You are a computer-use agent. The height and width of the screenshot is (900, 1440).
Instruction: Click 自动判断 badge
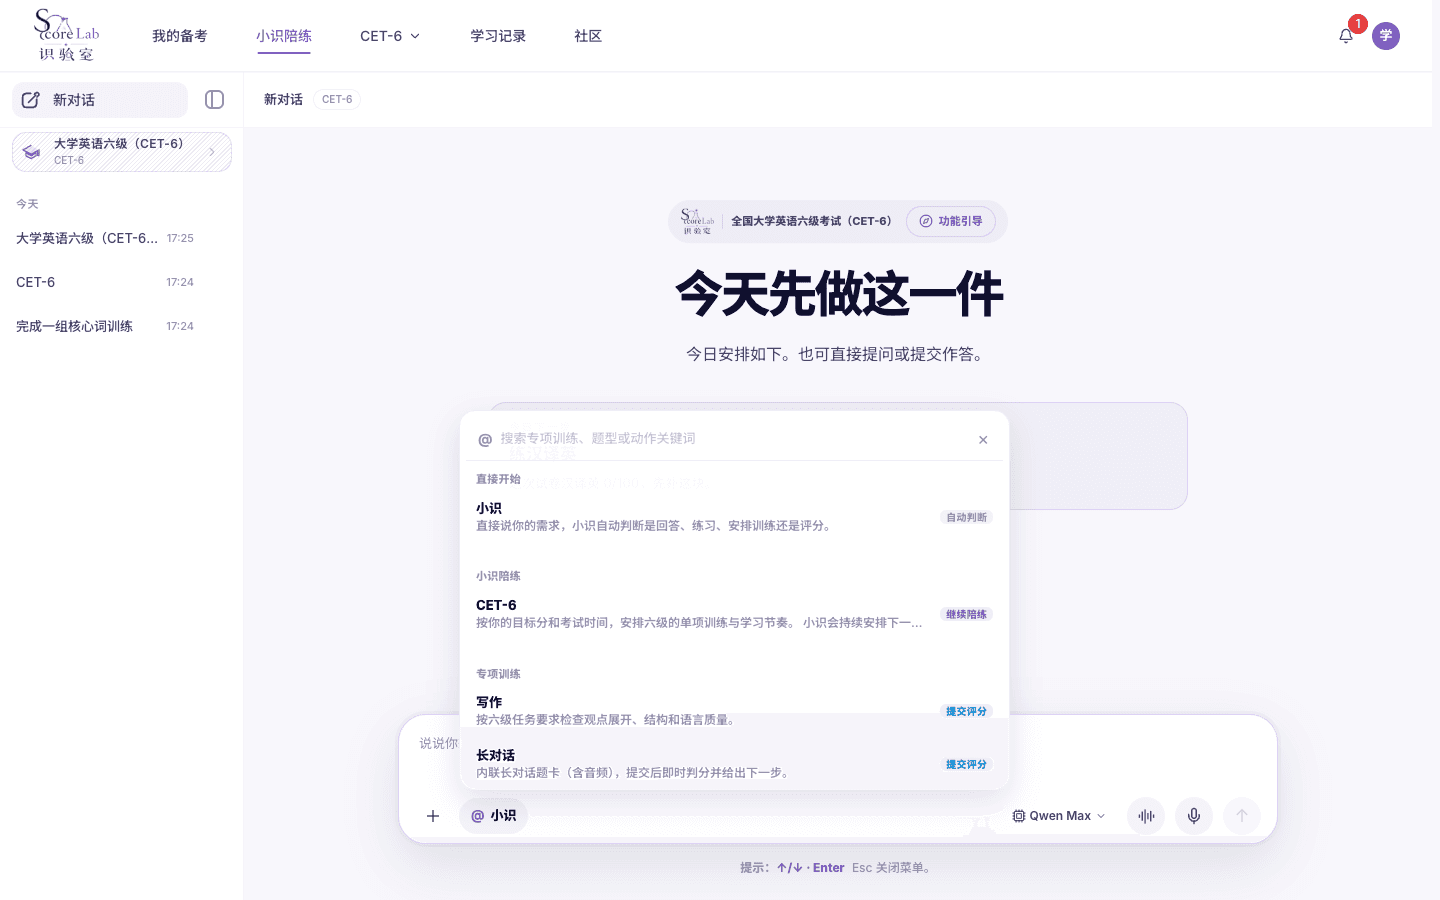[966, 517]
